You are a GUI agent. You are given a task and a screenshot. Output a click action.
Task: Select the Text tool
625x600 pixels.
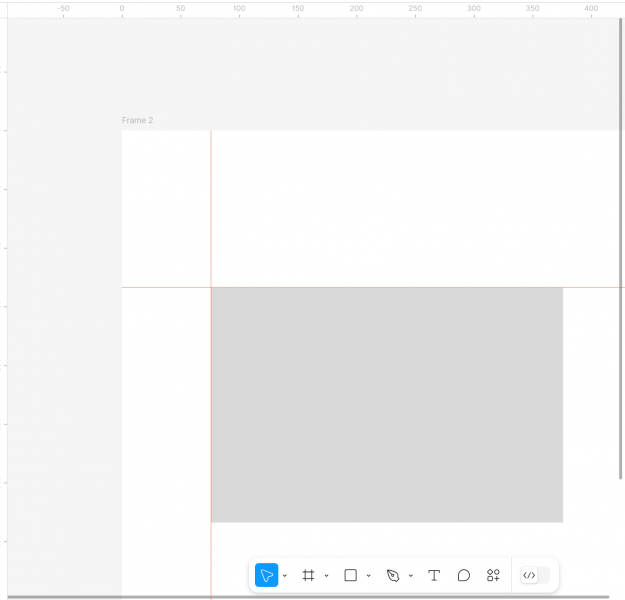tap(434, 575)
